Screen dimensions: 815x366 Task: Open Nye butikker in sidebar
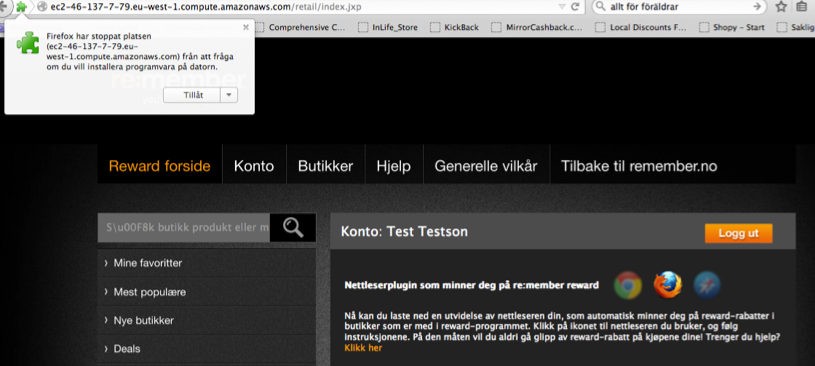click(206, 320)
